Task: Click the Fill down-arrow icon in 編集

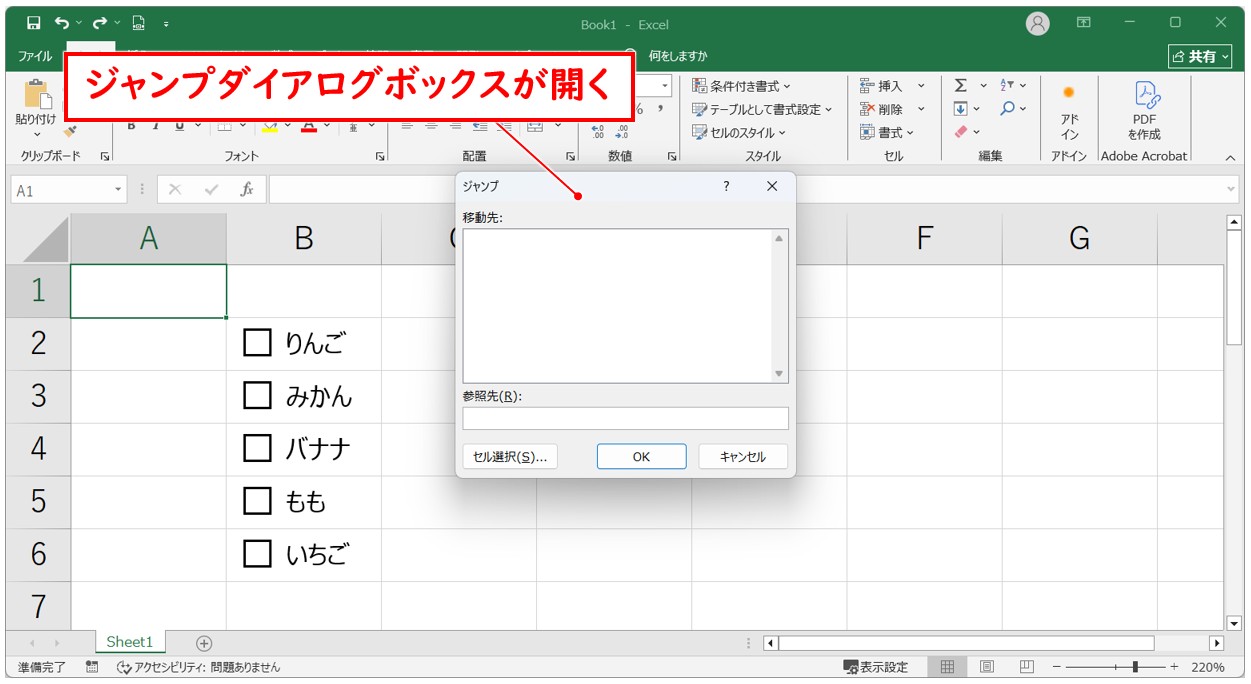Action: tap(961, 109)
